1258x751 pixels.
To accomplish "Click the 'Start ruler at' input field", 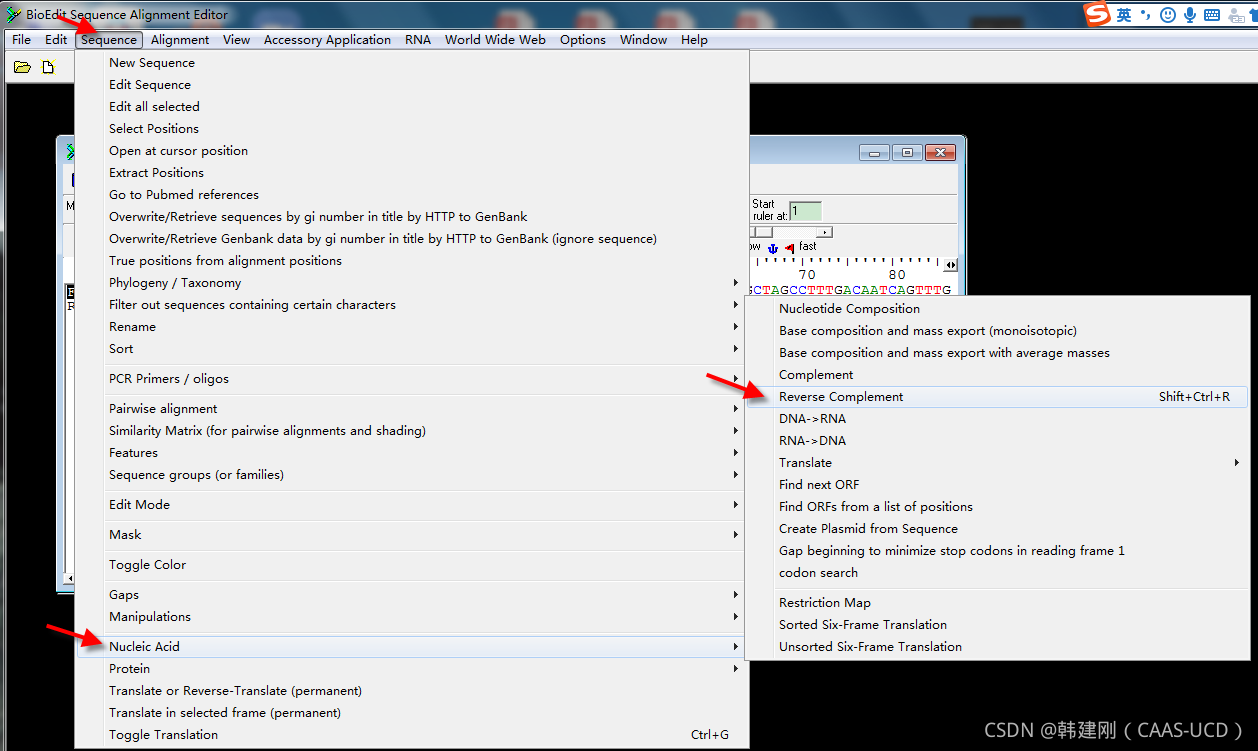I will click(x=805, y=211).
